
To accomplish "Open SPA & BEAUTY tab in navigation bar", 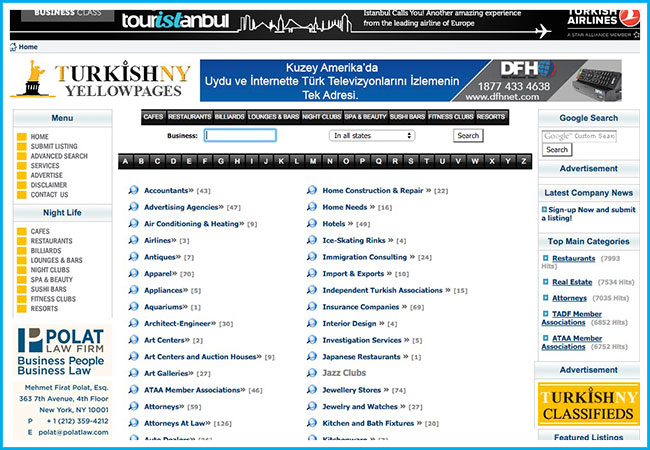I will point(365,117).
